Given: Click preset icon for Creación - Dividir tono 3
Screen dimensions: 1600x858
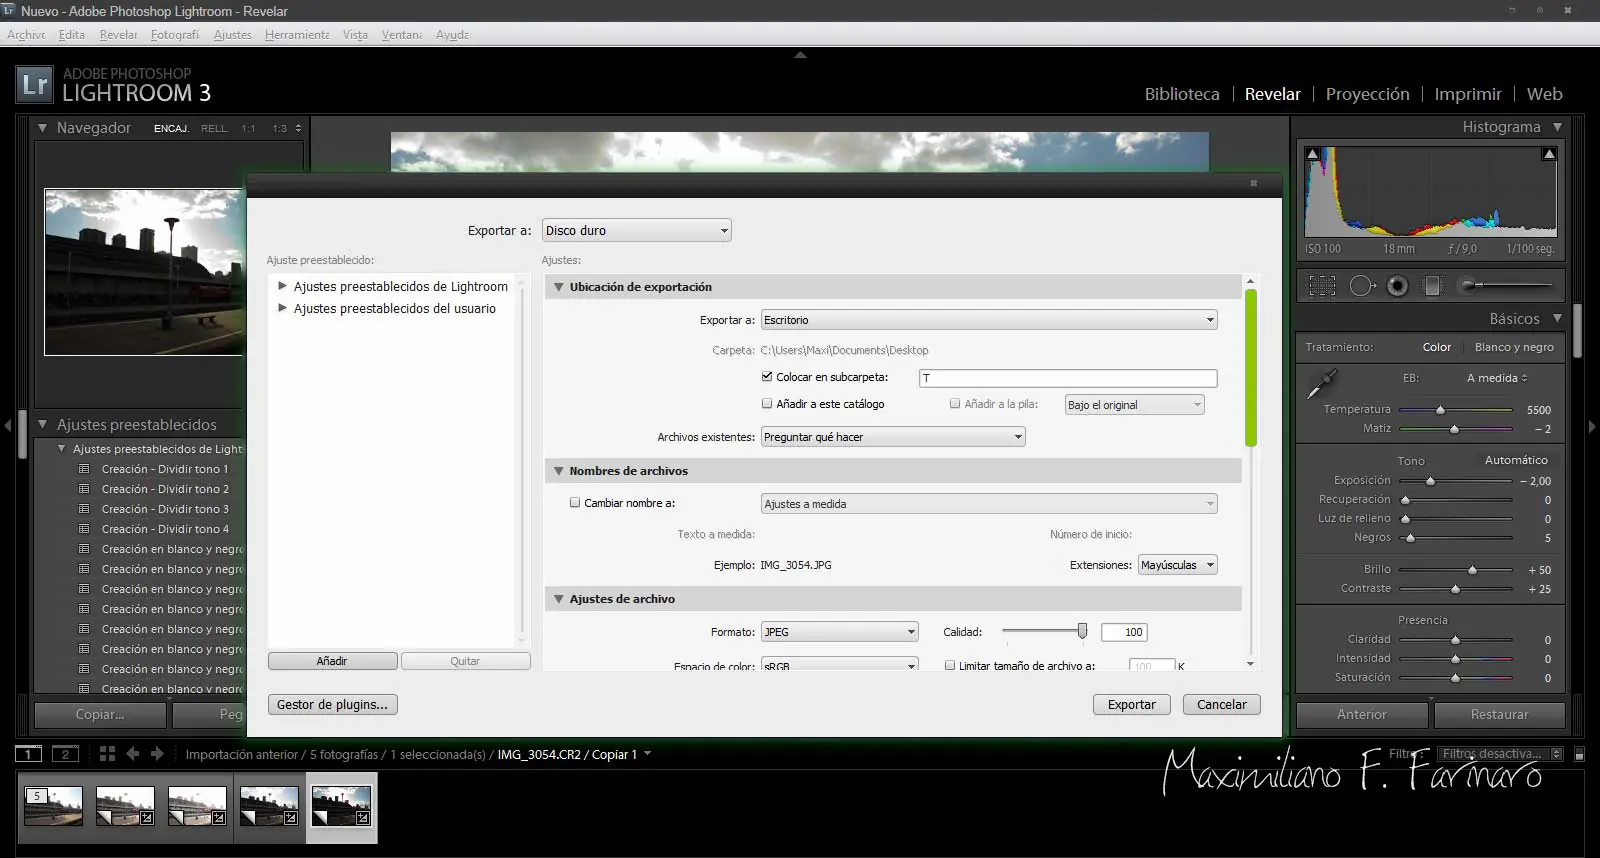Looking at the screenshot, I should (x=84, y=509).
